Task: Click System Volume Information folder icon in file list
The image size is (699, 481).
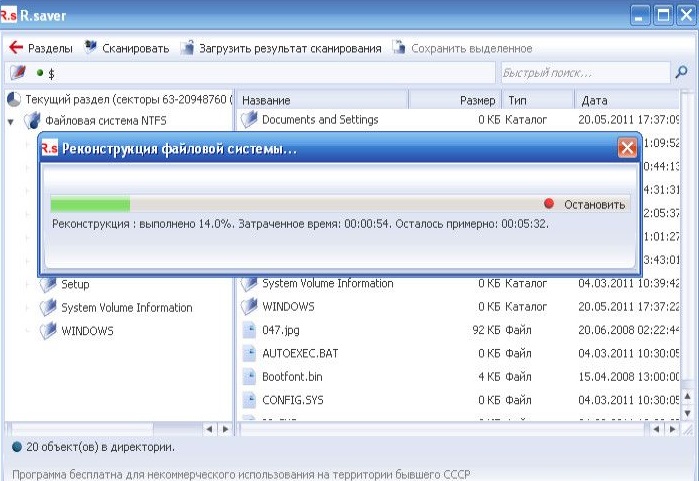Action: tap(249, 283)
